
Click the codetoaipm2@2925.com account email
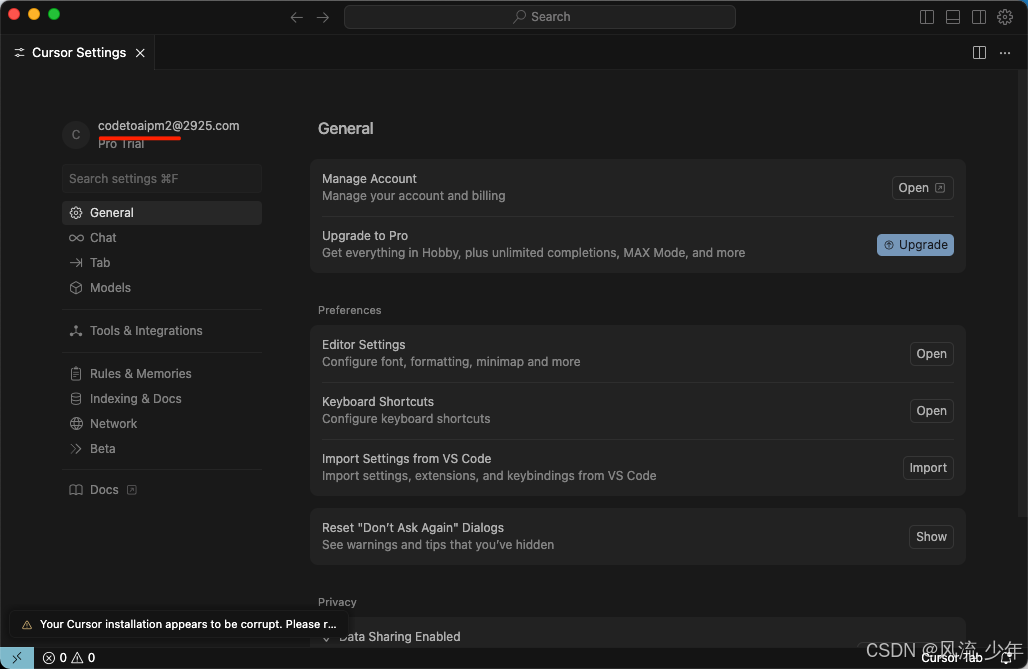pyautogui.click(x=168, y=125)
